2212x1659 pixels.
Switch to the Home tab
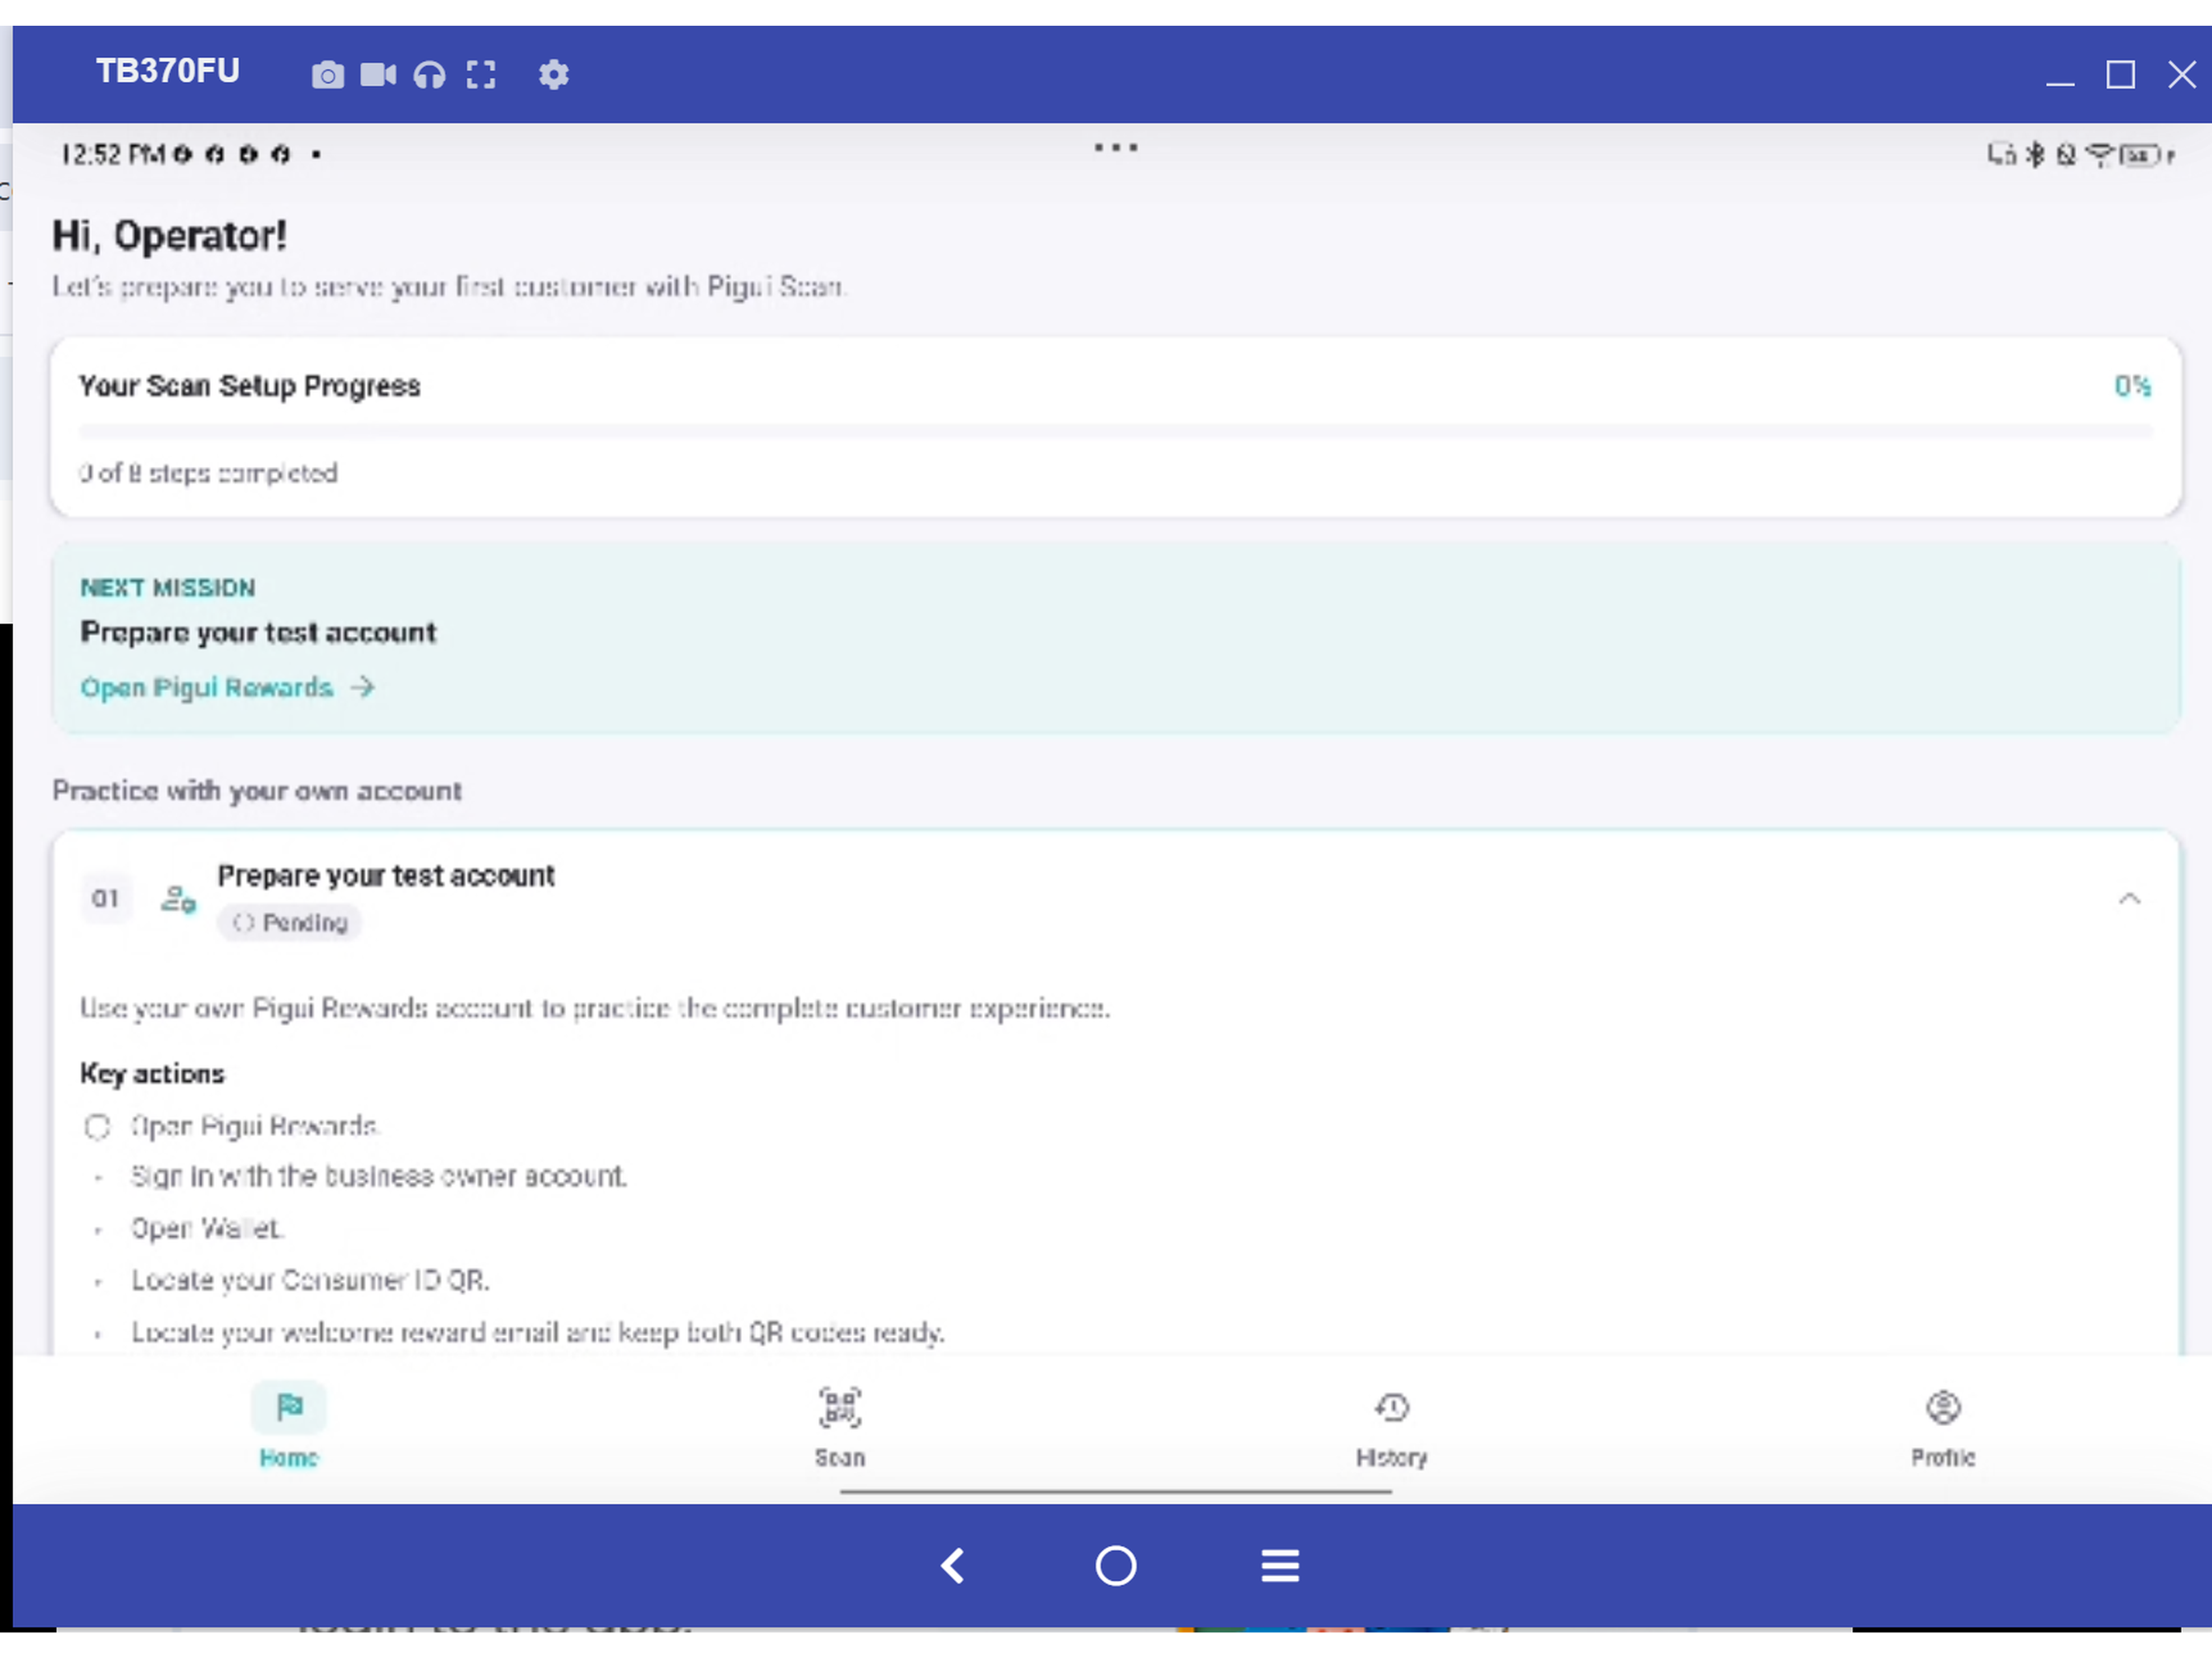289,1426
